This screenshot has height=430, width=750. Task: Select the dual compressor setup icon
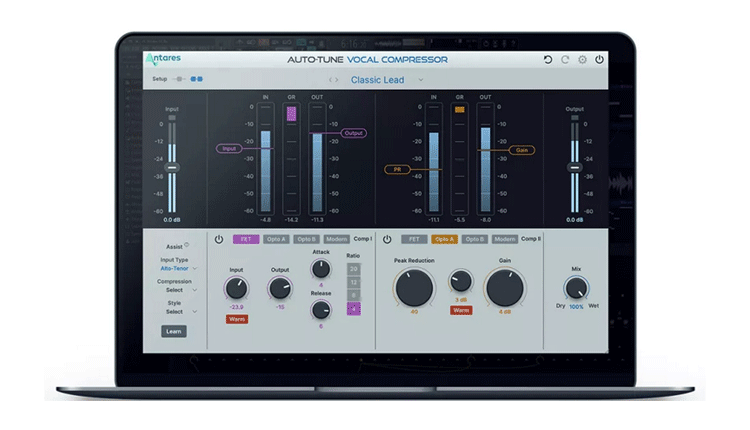[x=197, y=79]
